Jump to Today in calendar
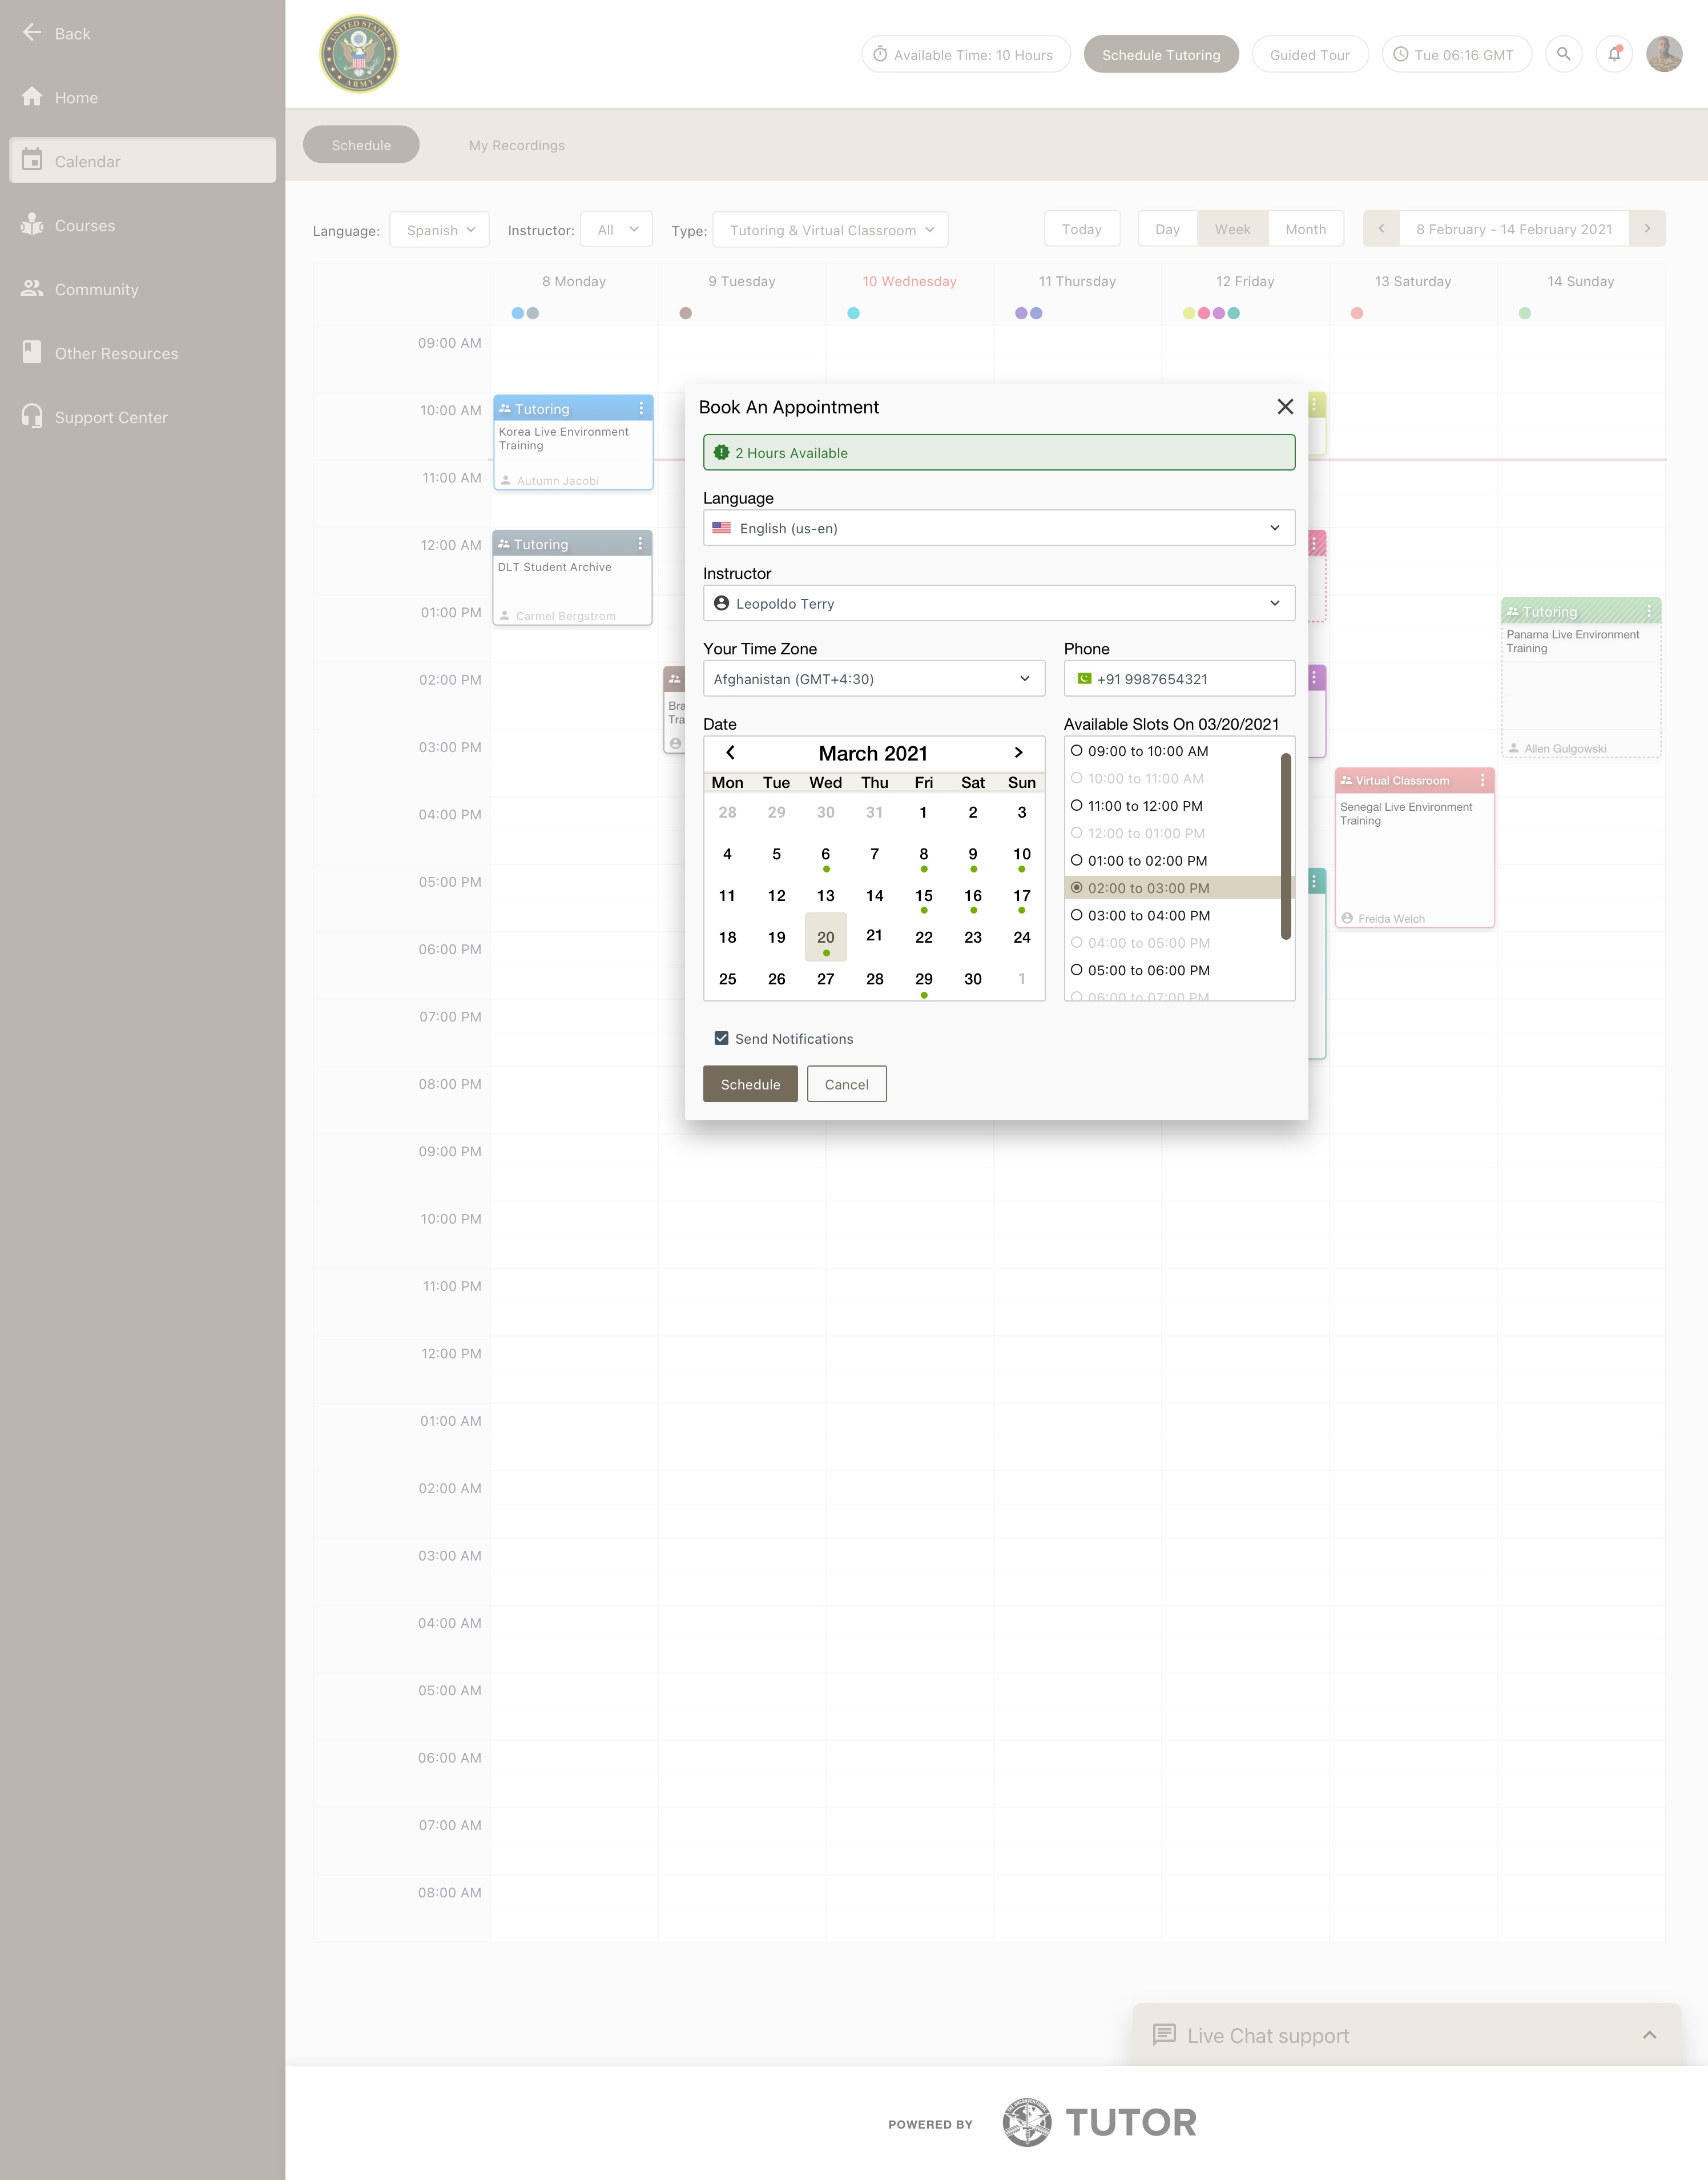 pos(1081,229)
